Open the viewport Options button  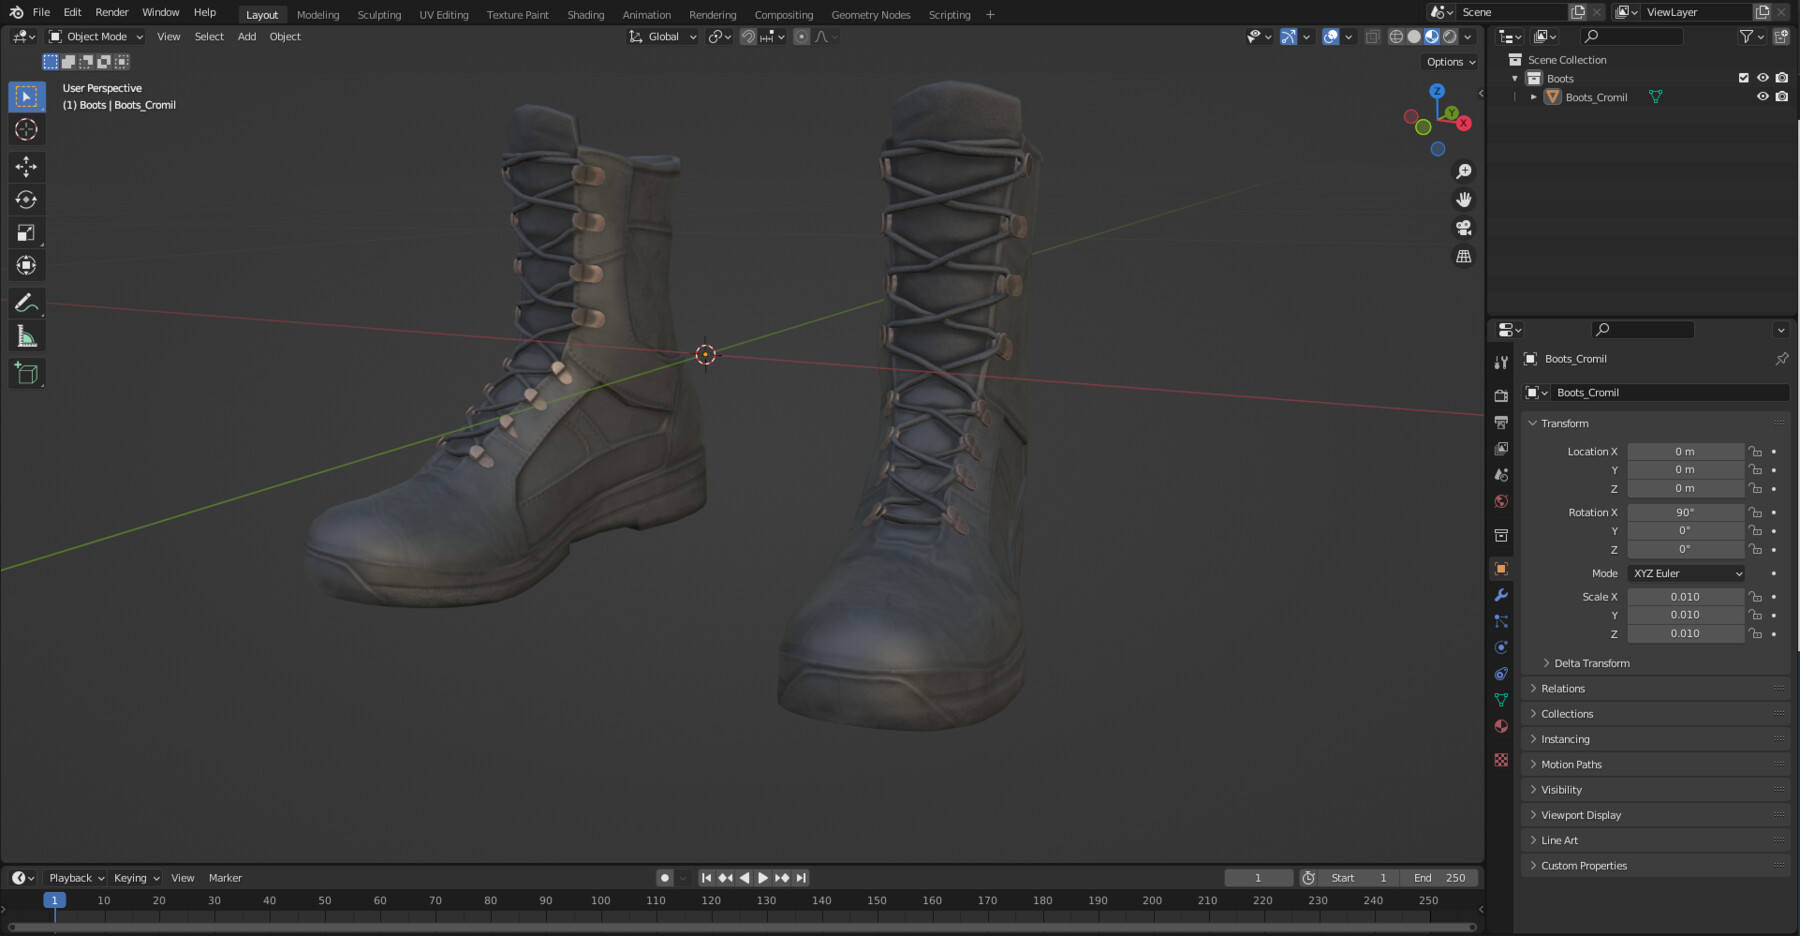tap(1449, 61)
